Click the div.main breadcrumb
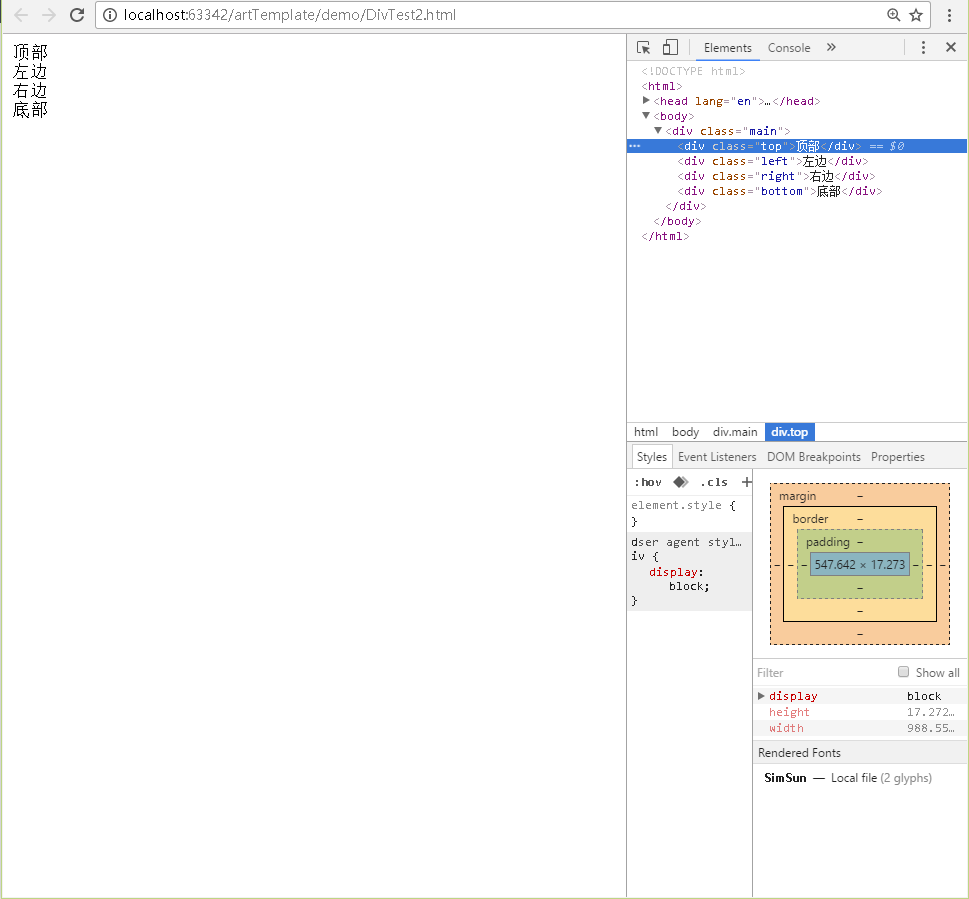Screen dimensions: 969x899 735,432
